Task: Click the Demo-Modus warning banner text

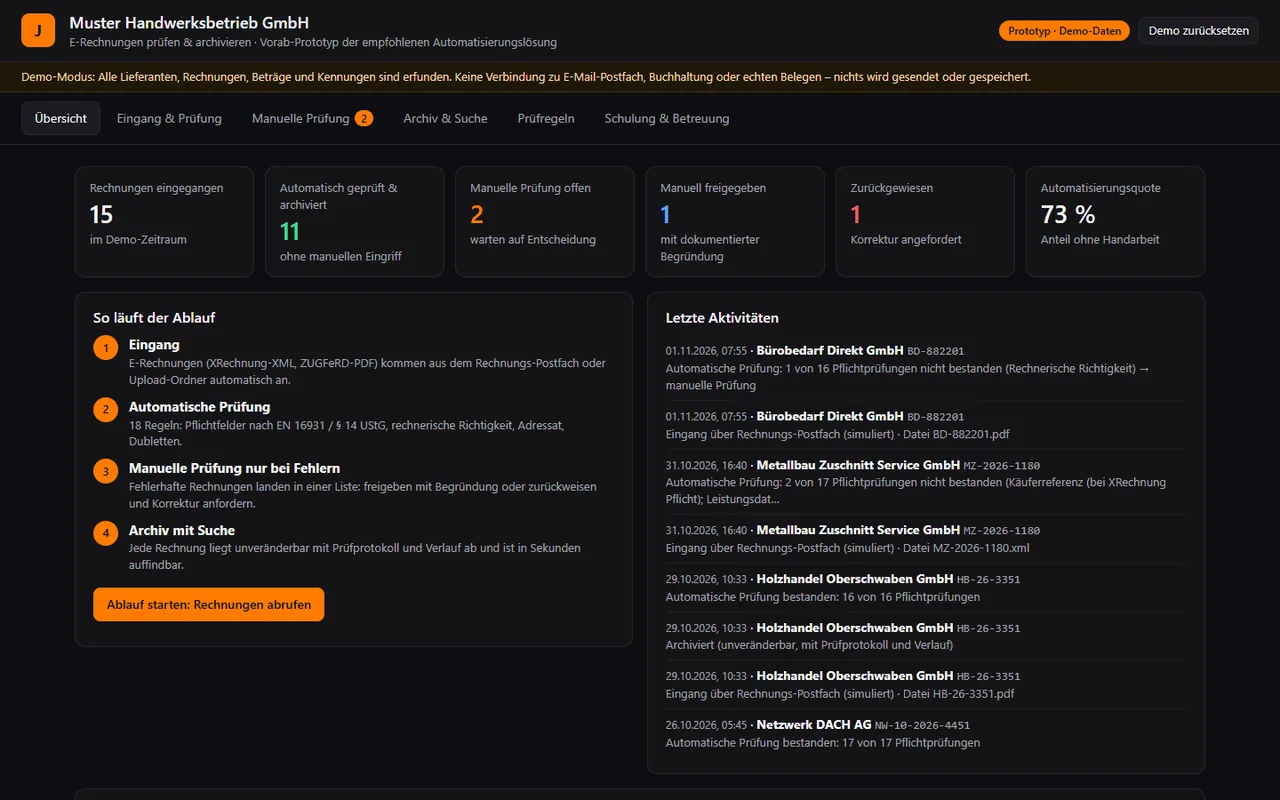Action: click(x=526, y=77)
